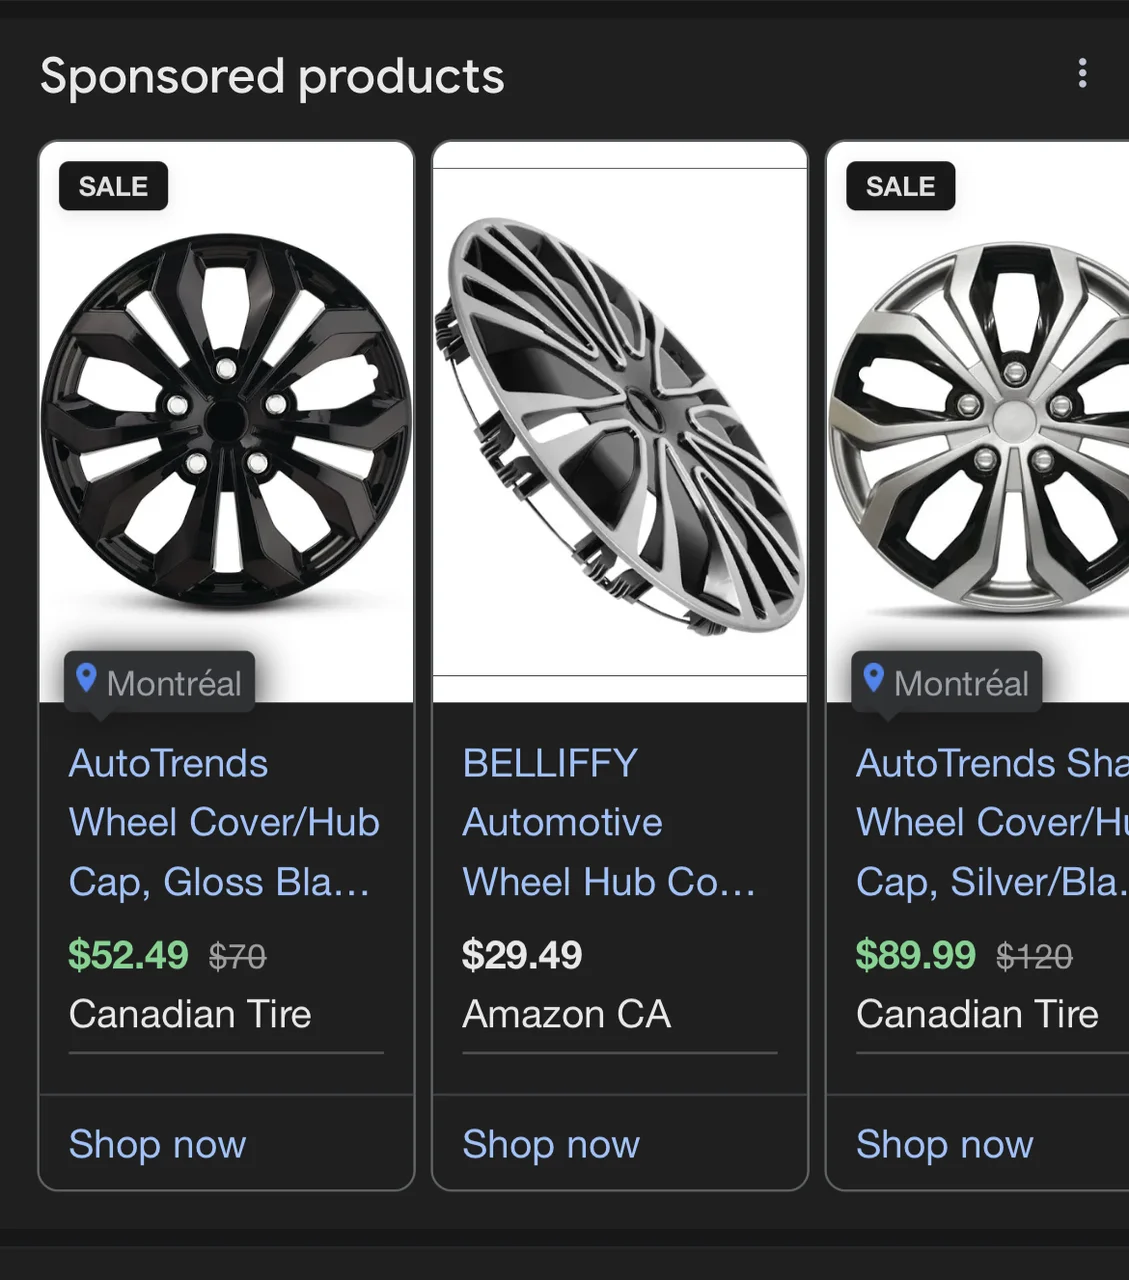Open the three-dot sponsored products menu
The image size is (1129, 1280).
[x=1082, y=73]
